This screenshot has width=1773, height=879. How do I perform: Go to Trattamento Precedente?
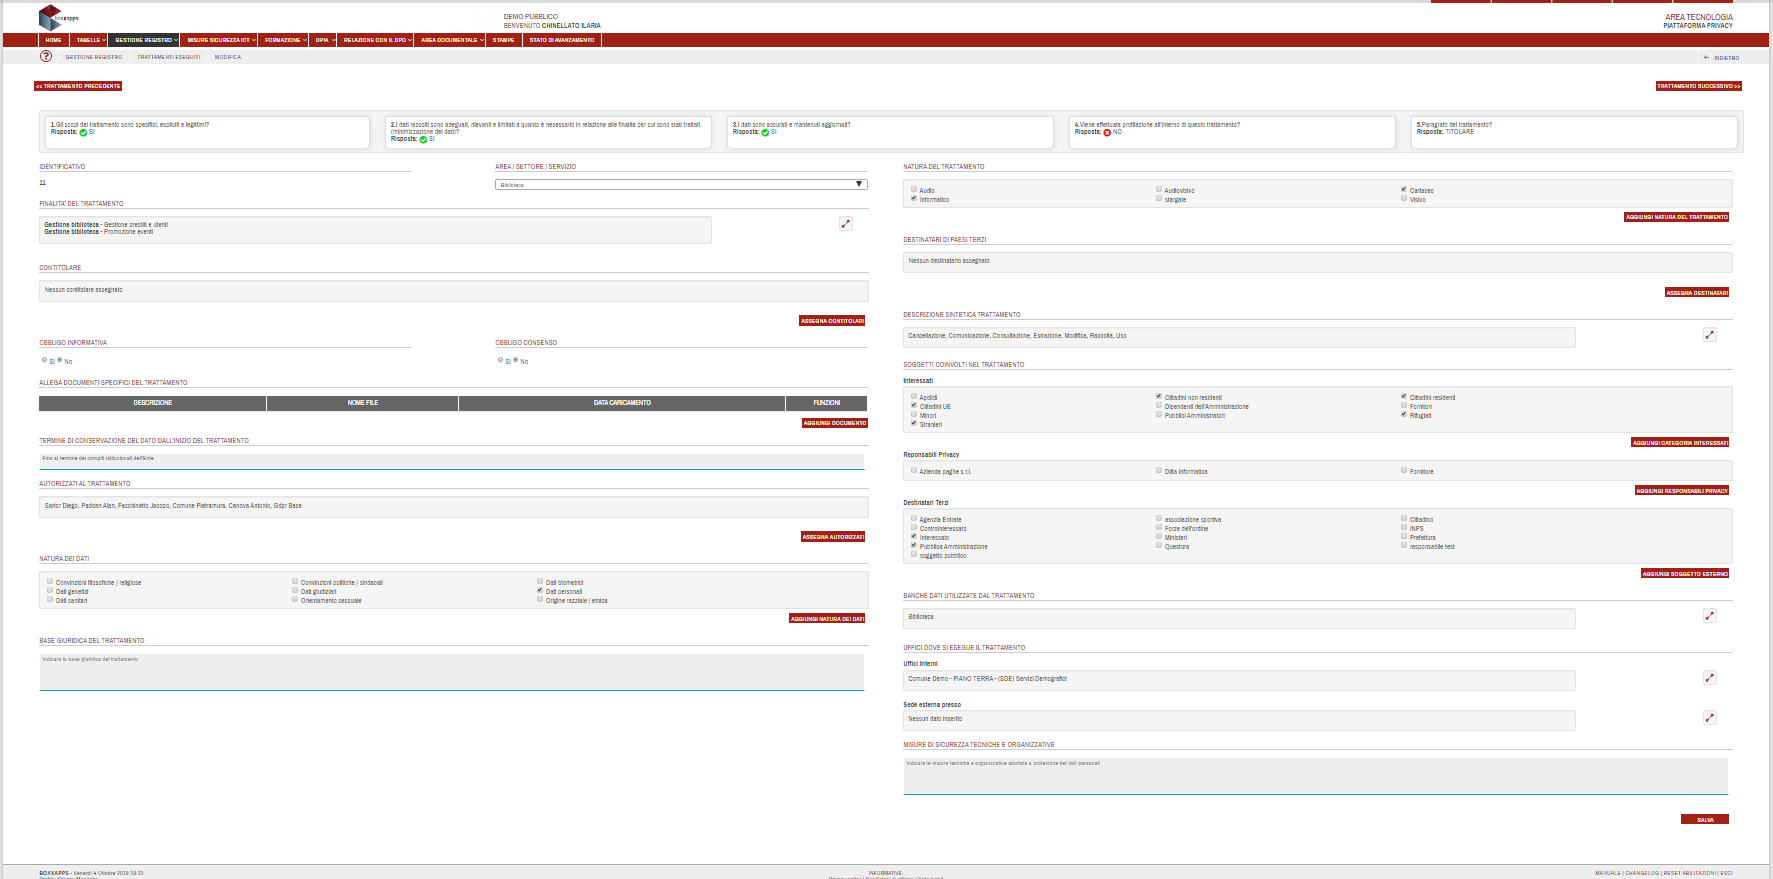(x=78, y=86)
